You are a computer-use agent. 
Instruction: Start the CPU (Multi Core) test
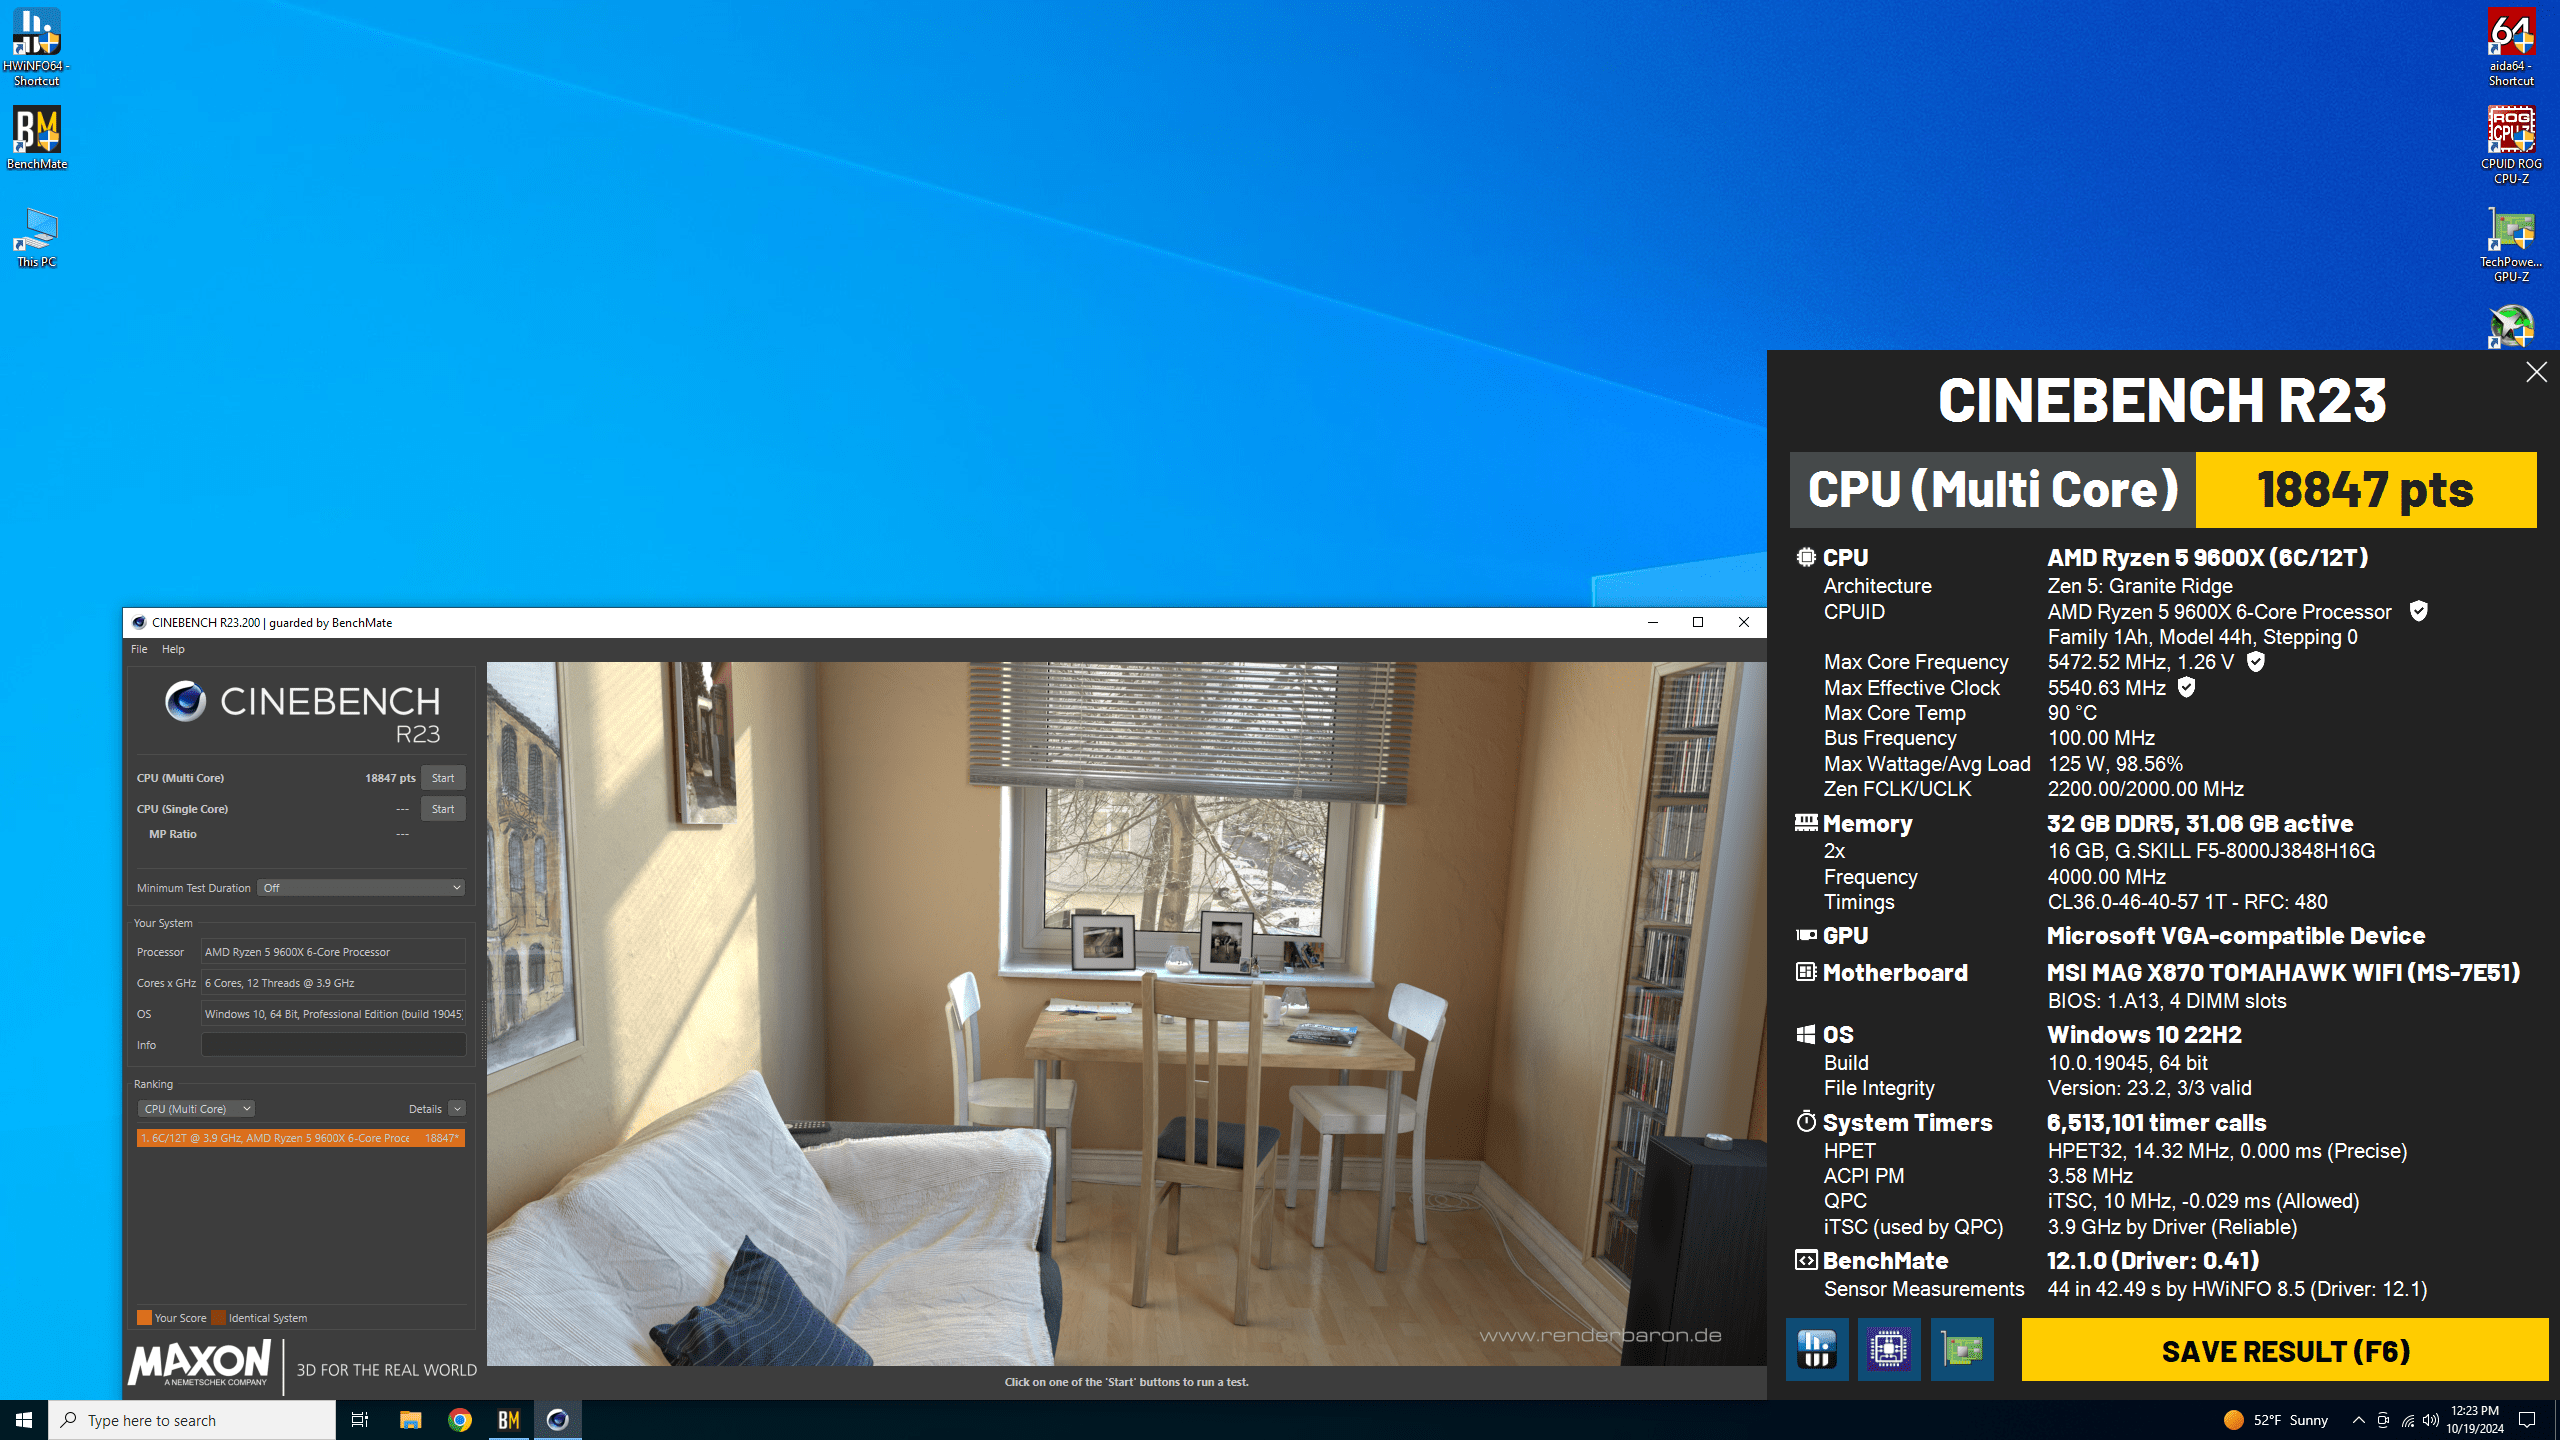coord(442,778)
